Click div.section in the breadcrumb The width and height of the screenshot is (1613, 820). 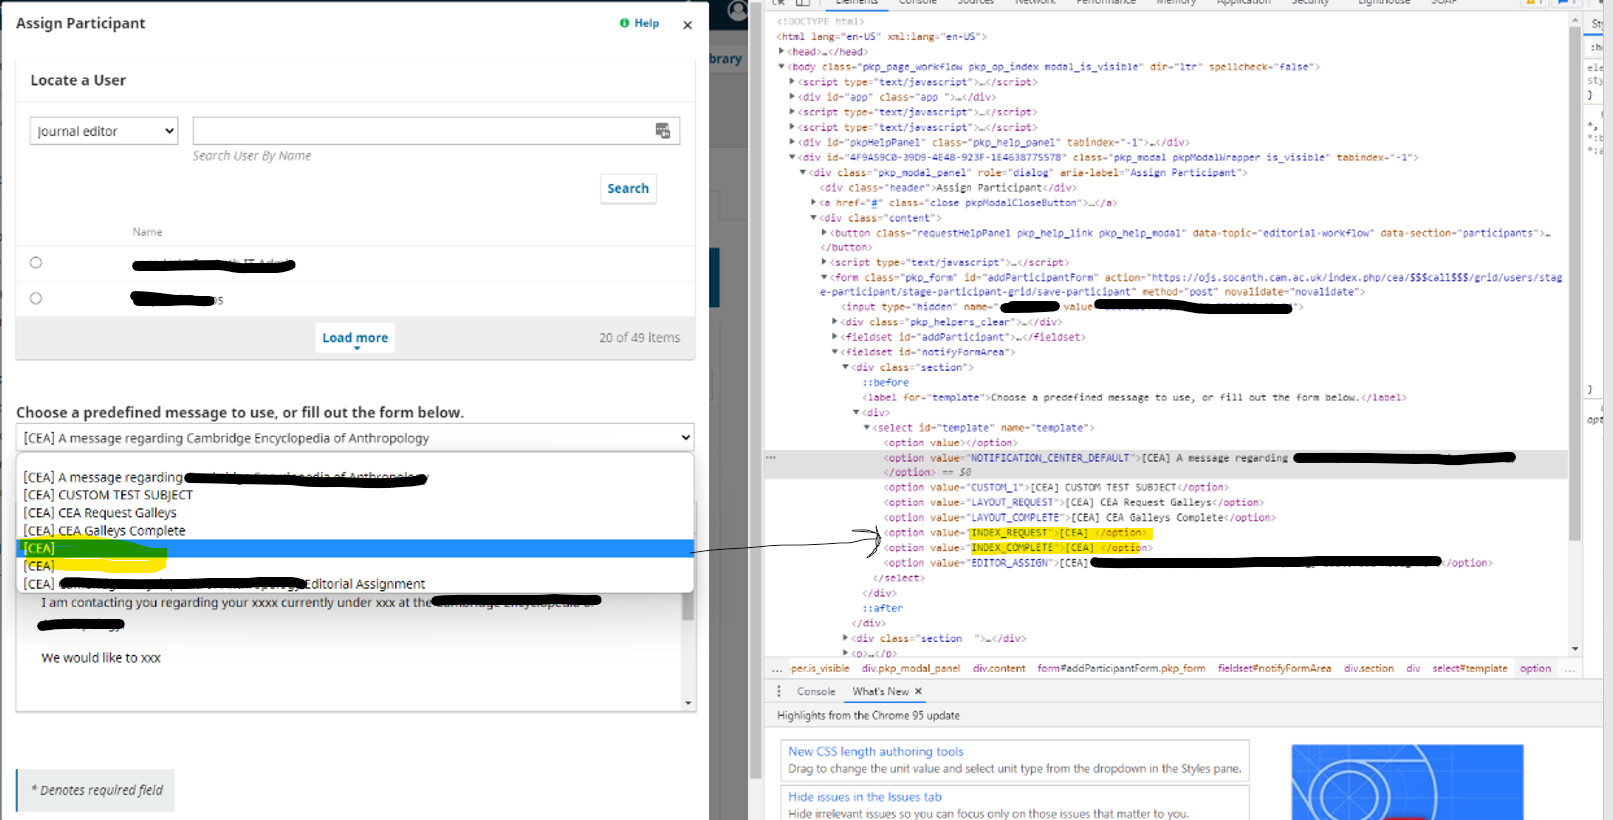[1369, 669]
